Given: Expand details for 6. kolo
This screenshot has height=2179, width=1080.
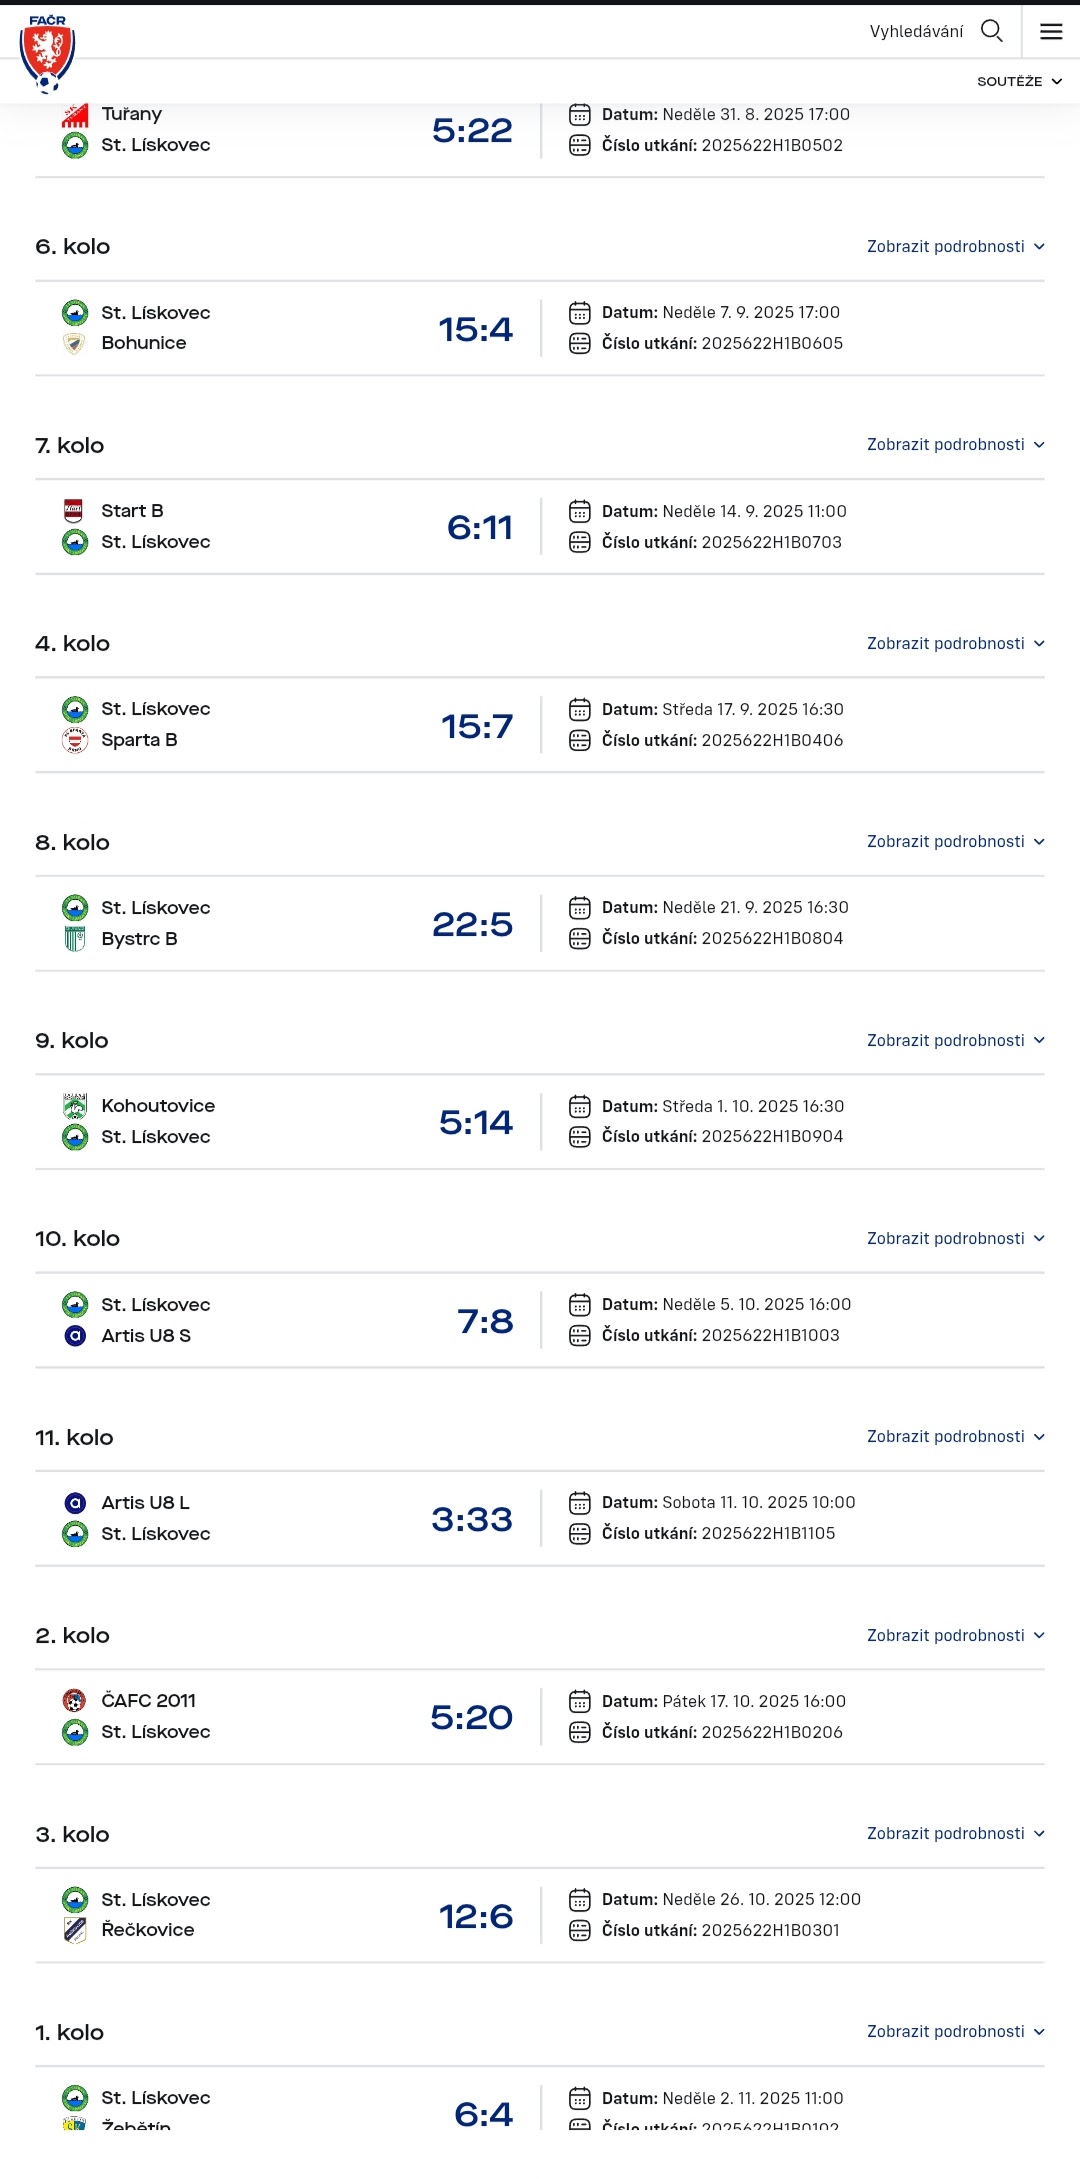Looking at the screenshot, I should tap(955, 247).
